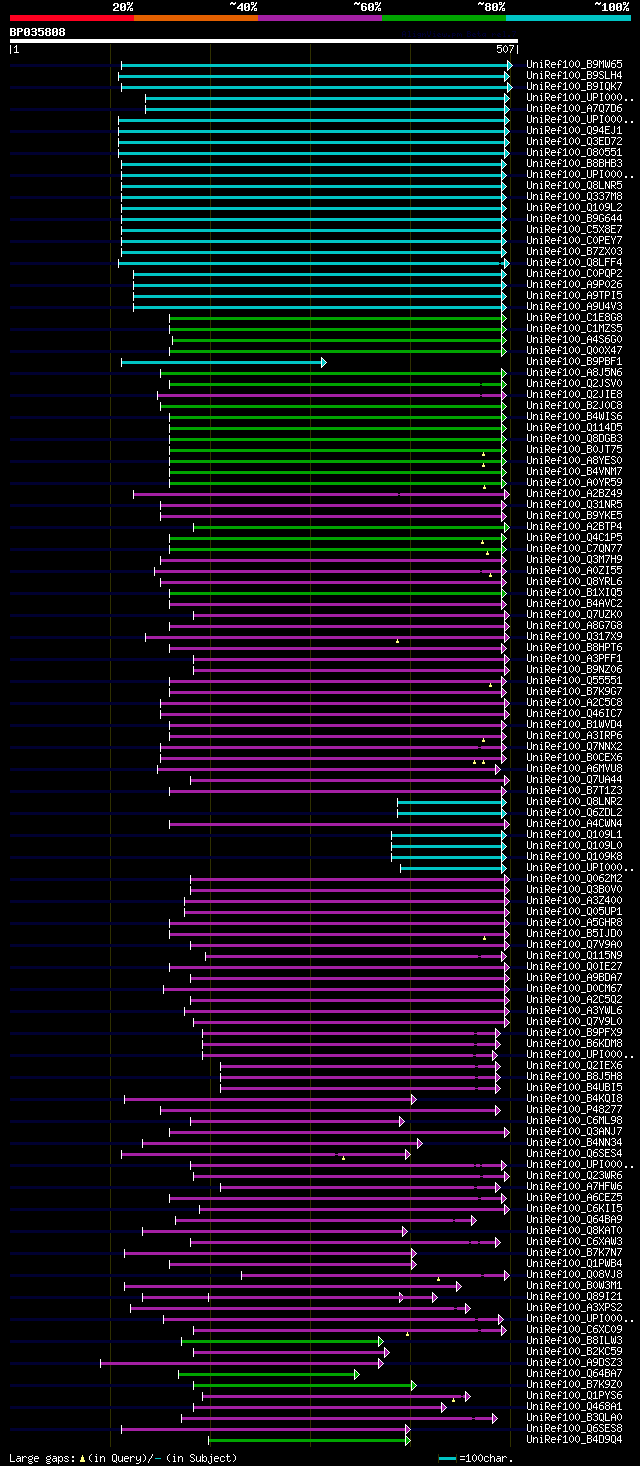Select the UniRef100_P48277 label

(x=574, y=1109)
